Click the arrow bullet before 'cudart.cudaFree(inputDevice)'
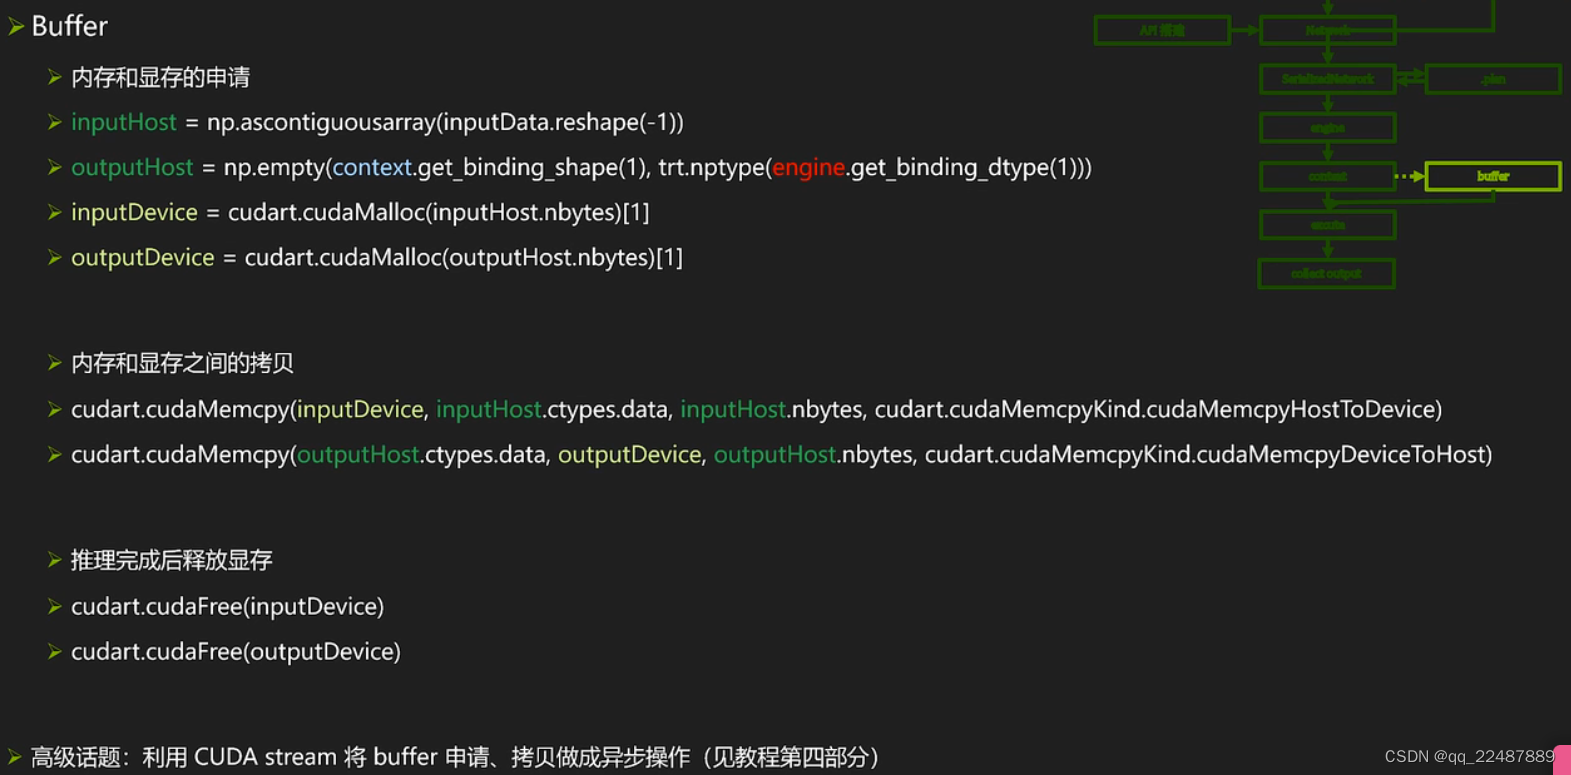The height and width of the screenshot is (775, 1571). [55, 606]
